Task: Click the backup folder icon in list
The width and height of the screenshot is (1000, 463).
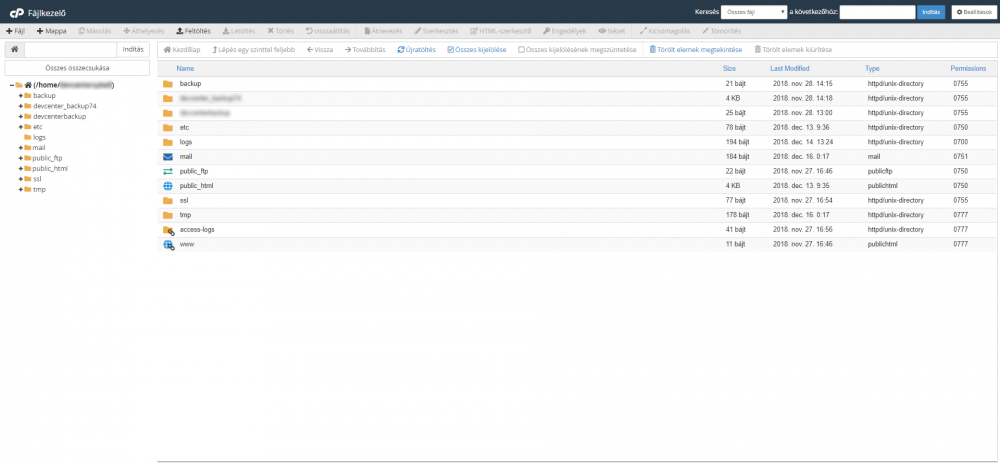Action: click(168, 84)
